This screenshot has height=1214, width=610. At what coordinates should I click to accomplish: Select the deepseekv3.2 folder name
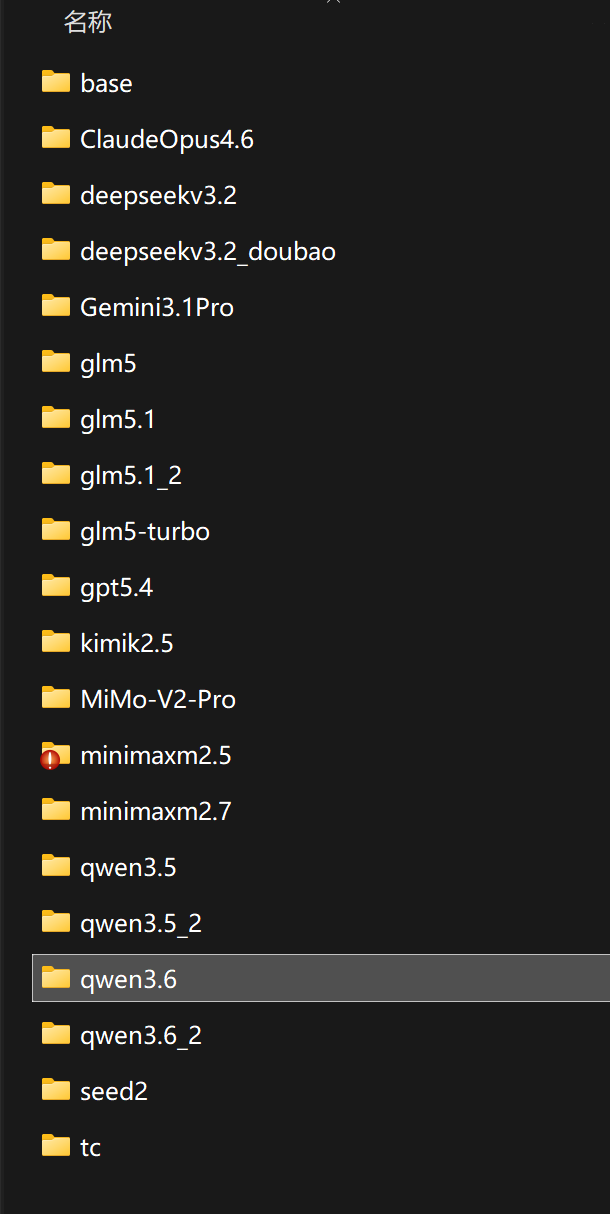point(158,195)
